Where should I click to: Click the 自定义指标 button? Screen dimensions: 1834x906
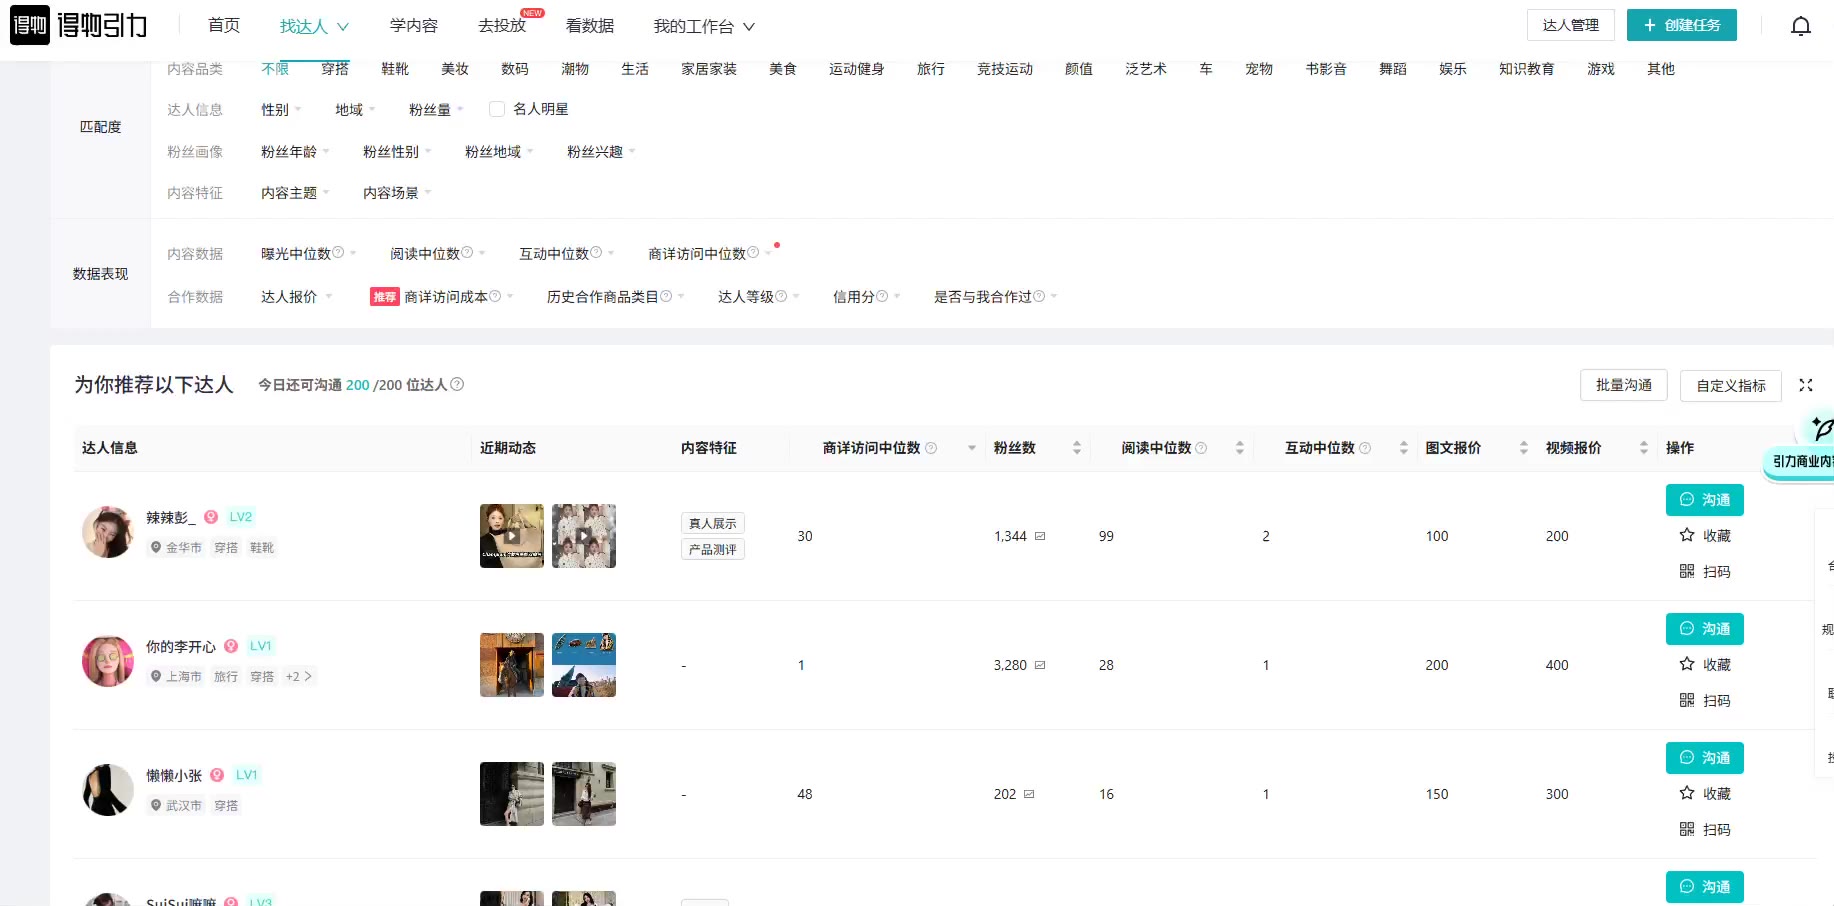pos(1731,385)
